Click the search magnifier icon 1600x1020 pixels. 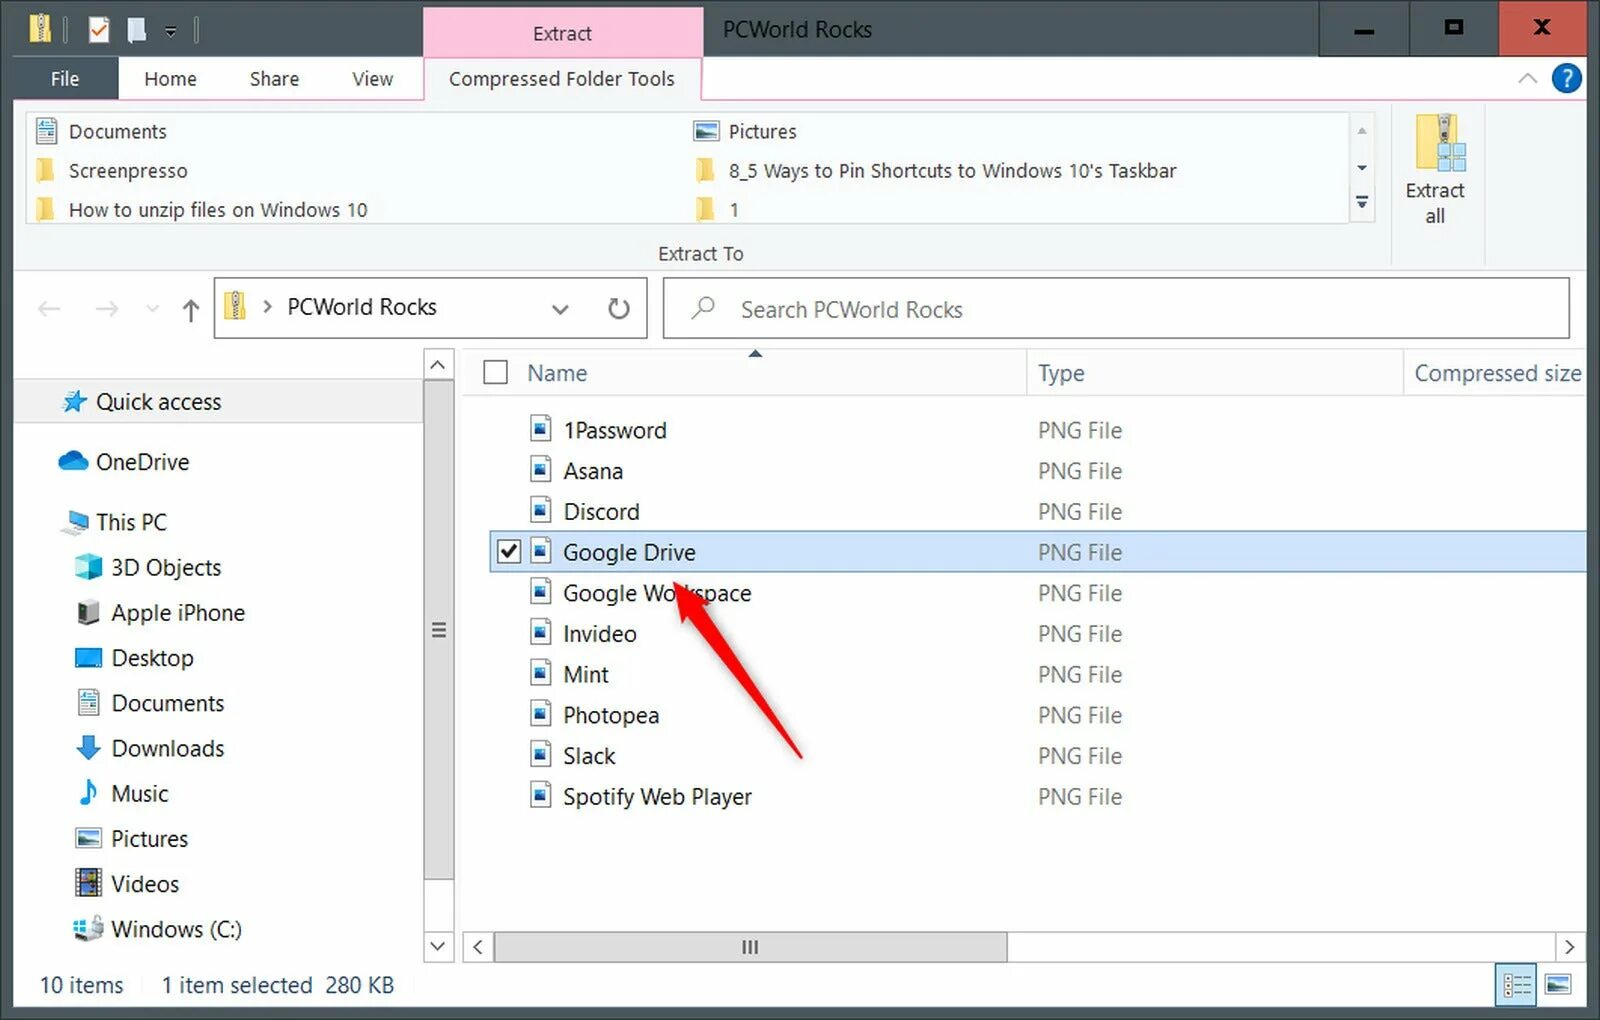(x=703, y=308)
